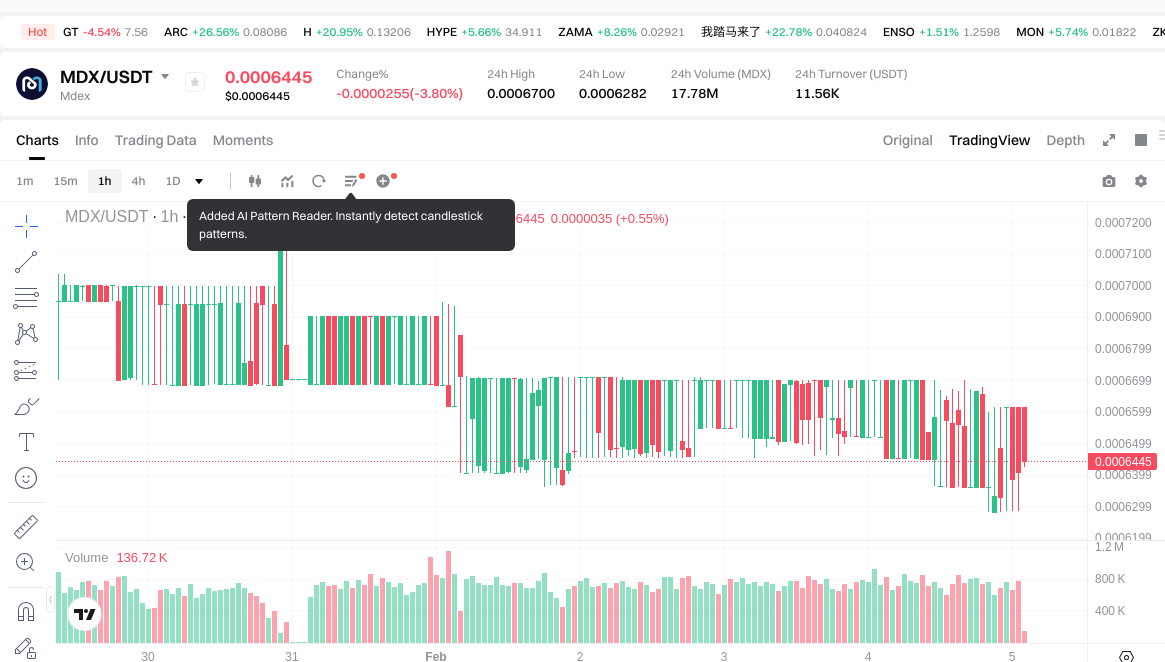This screenshot has height=662, width=1165.
Task: Click the candlestick chart style icon
Action: 255,181
